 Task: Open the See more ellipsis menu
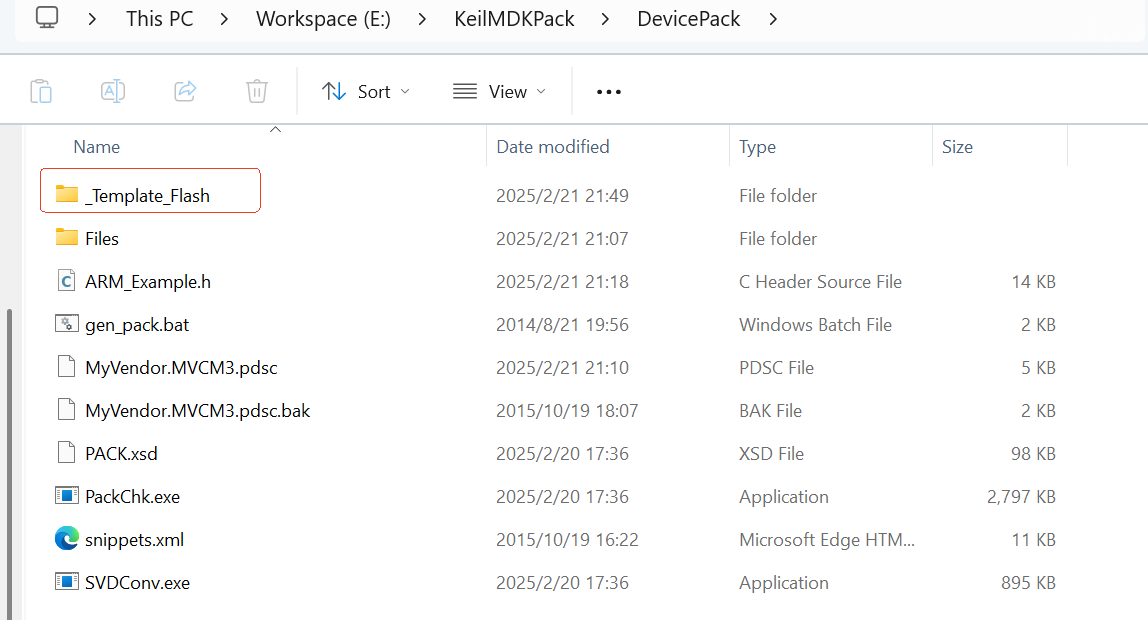point(609,91)
